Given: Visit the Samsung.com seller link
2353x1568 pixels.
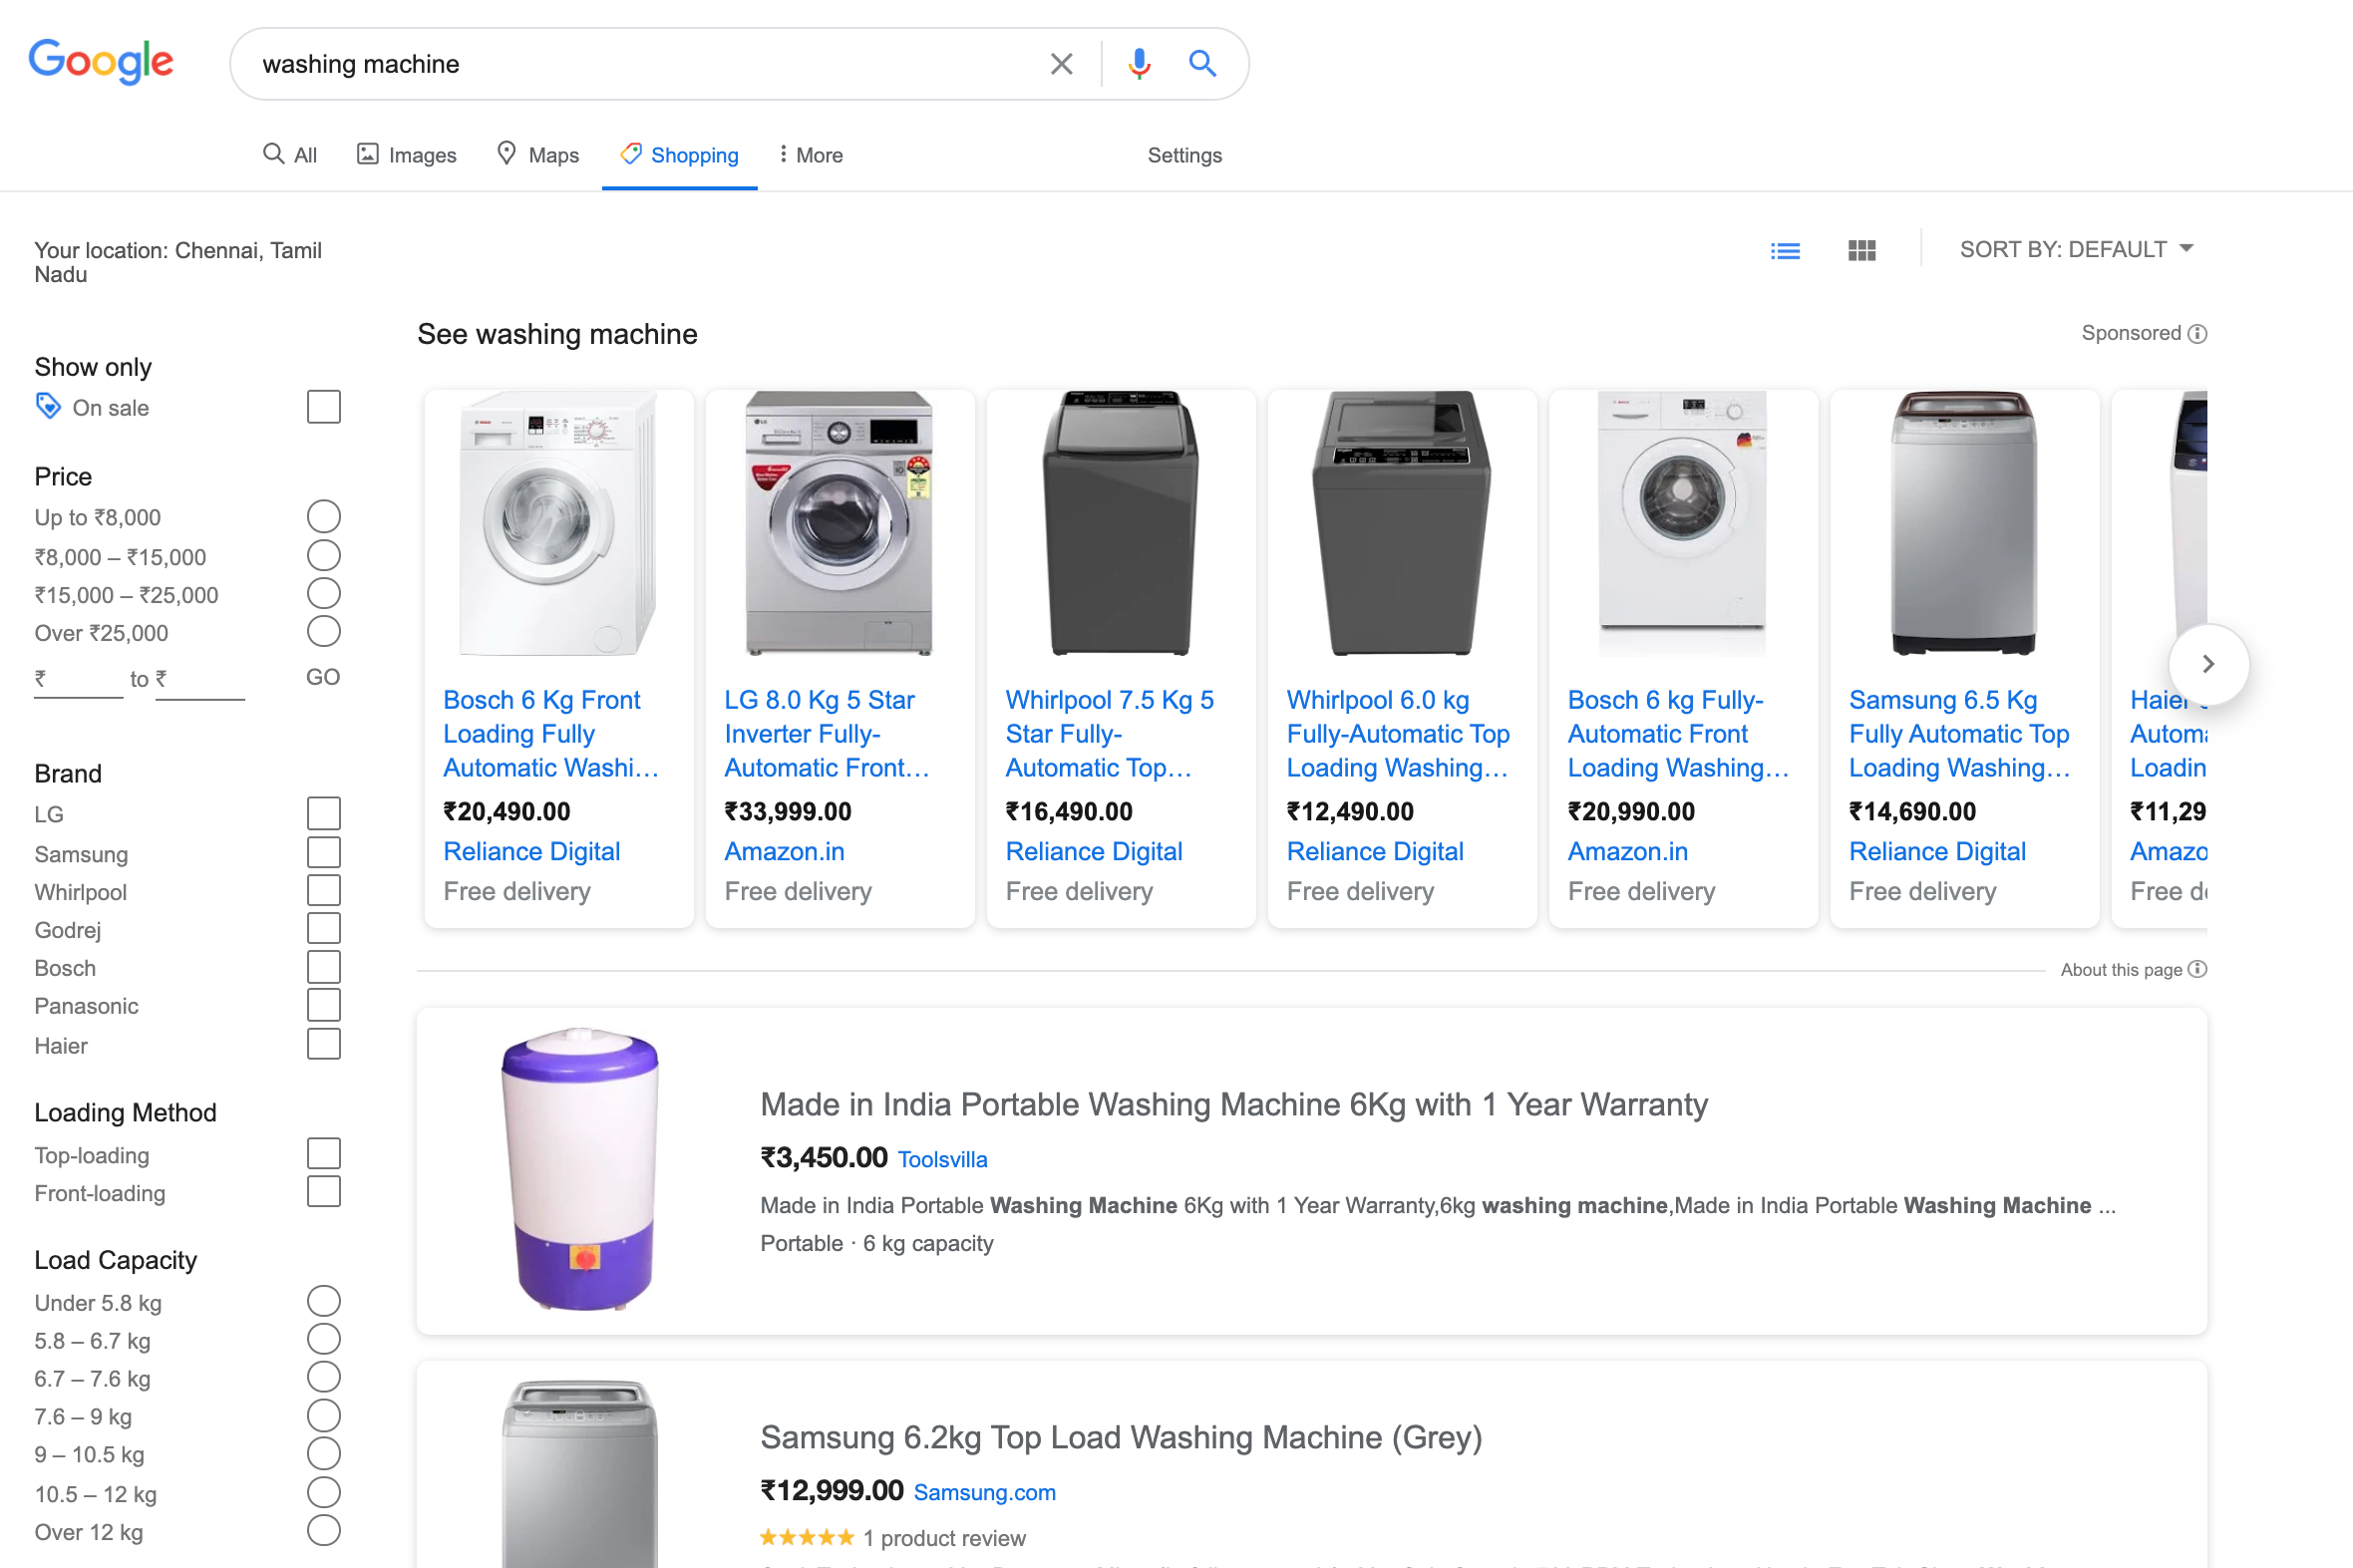Looking at the screenshot, I should (x=984, y=1493).
